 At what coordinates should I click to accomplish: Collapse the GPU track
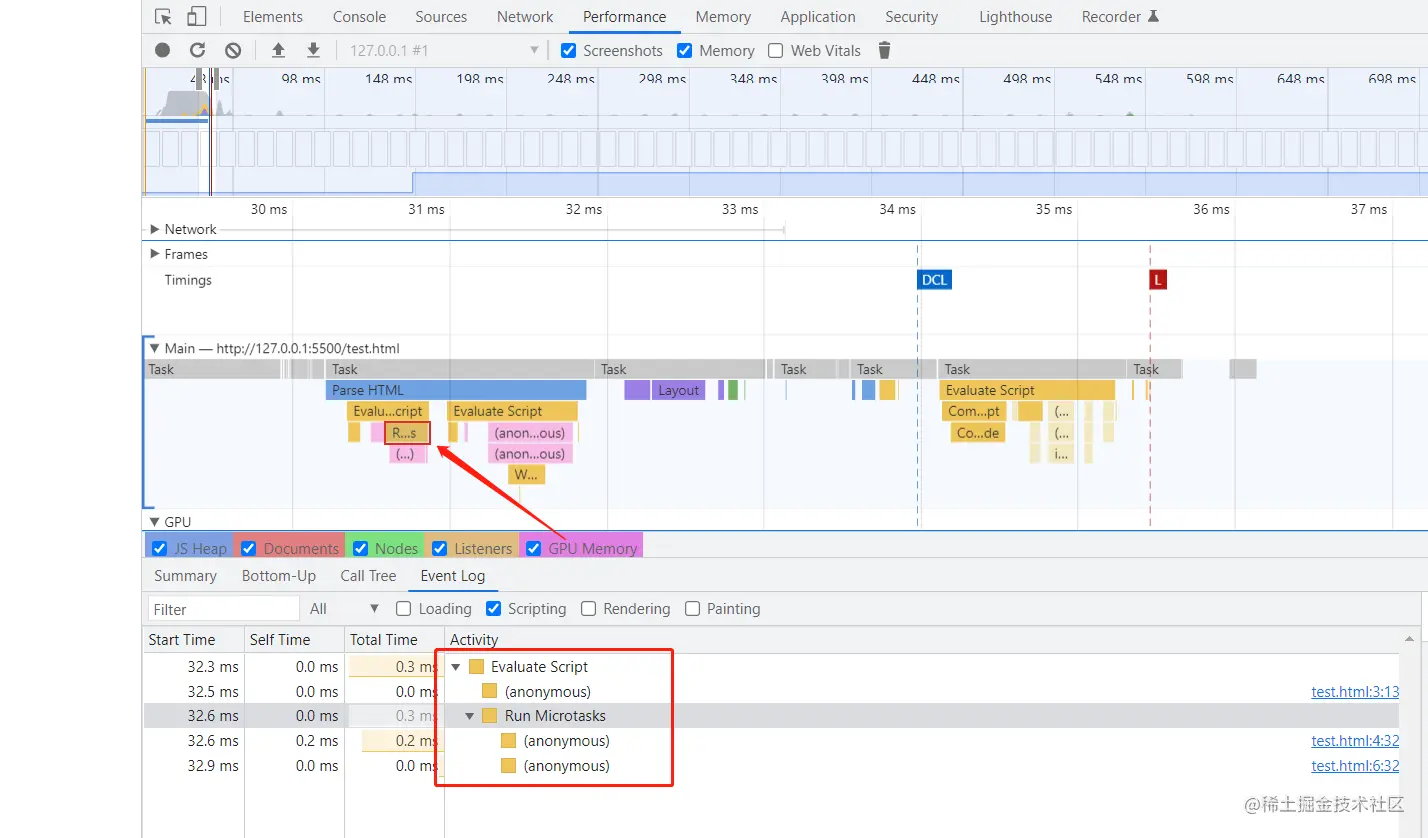[x=155, y=522]
